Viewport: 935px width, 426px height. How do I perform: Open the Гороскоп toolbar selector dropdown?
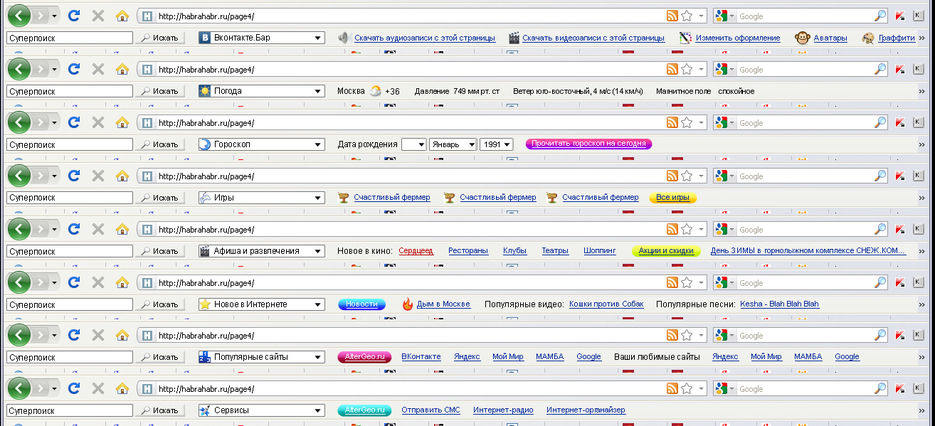point(261,144)
